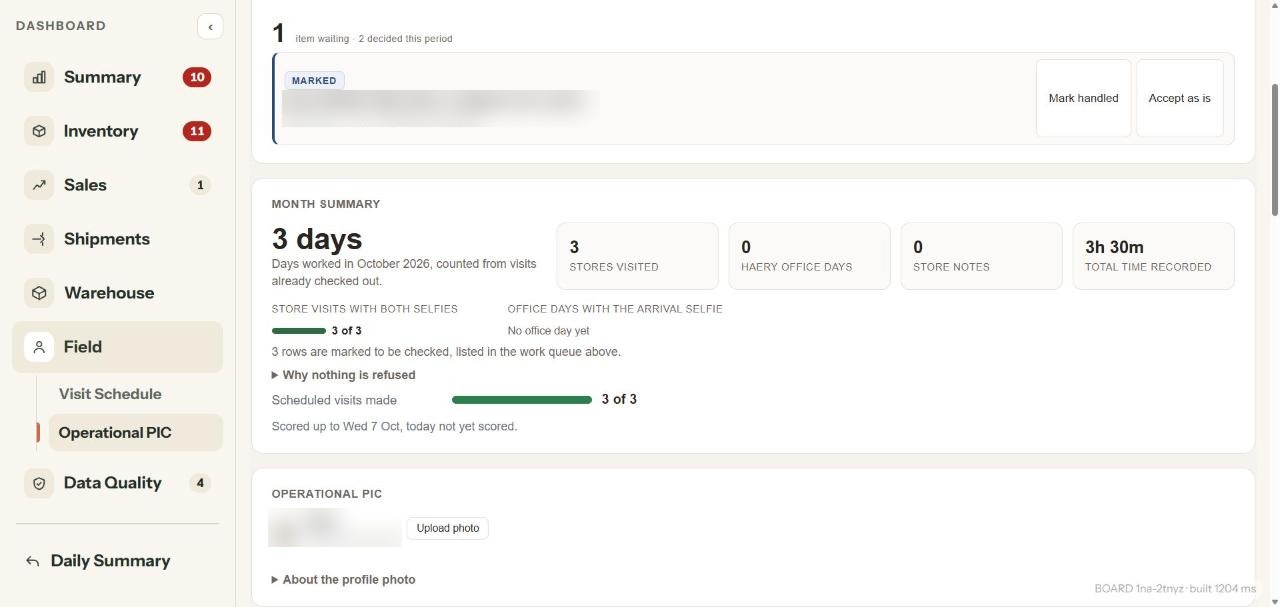Screen dimensions: 1280x607
Task: Click the Summary badge showing 10
Action: [197, 77]
